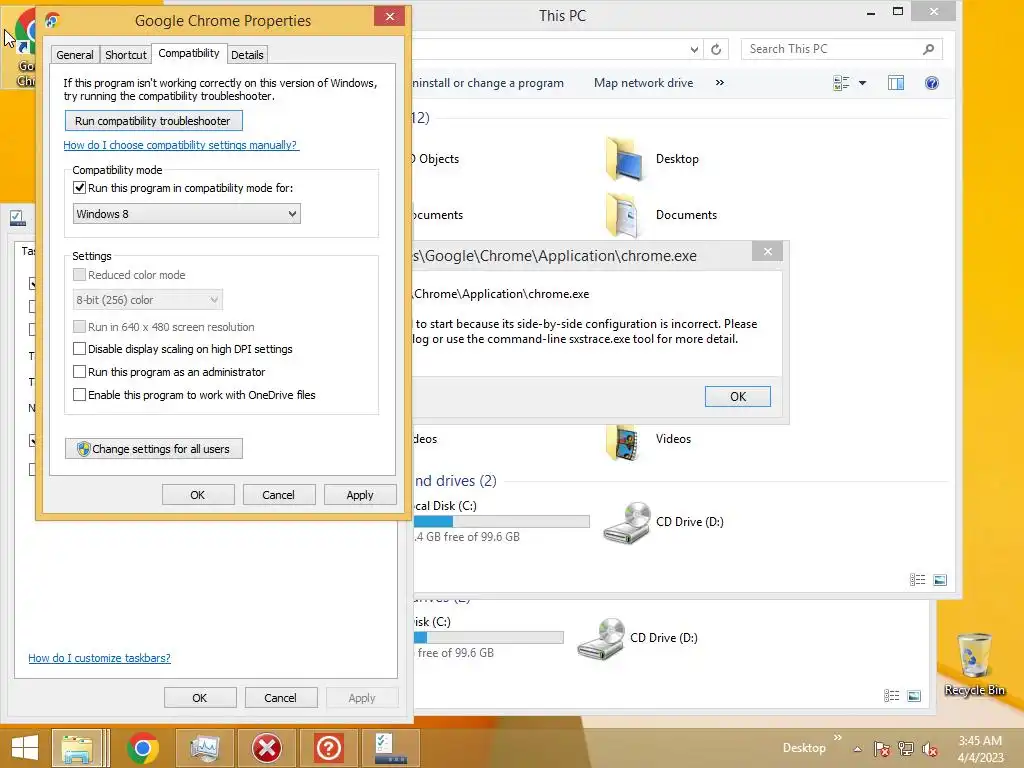Open the 8-bit (256) color dropdown

click(x=147, y=300)
